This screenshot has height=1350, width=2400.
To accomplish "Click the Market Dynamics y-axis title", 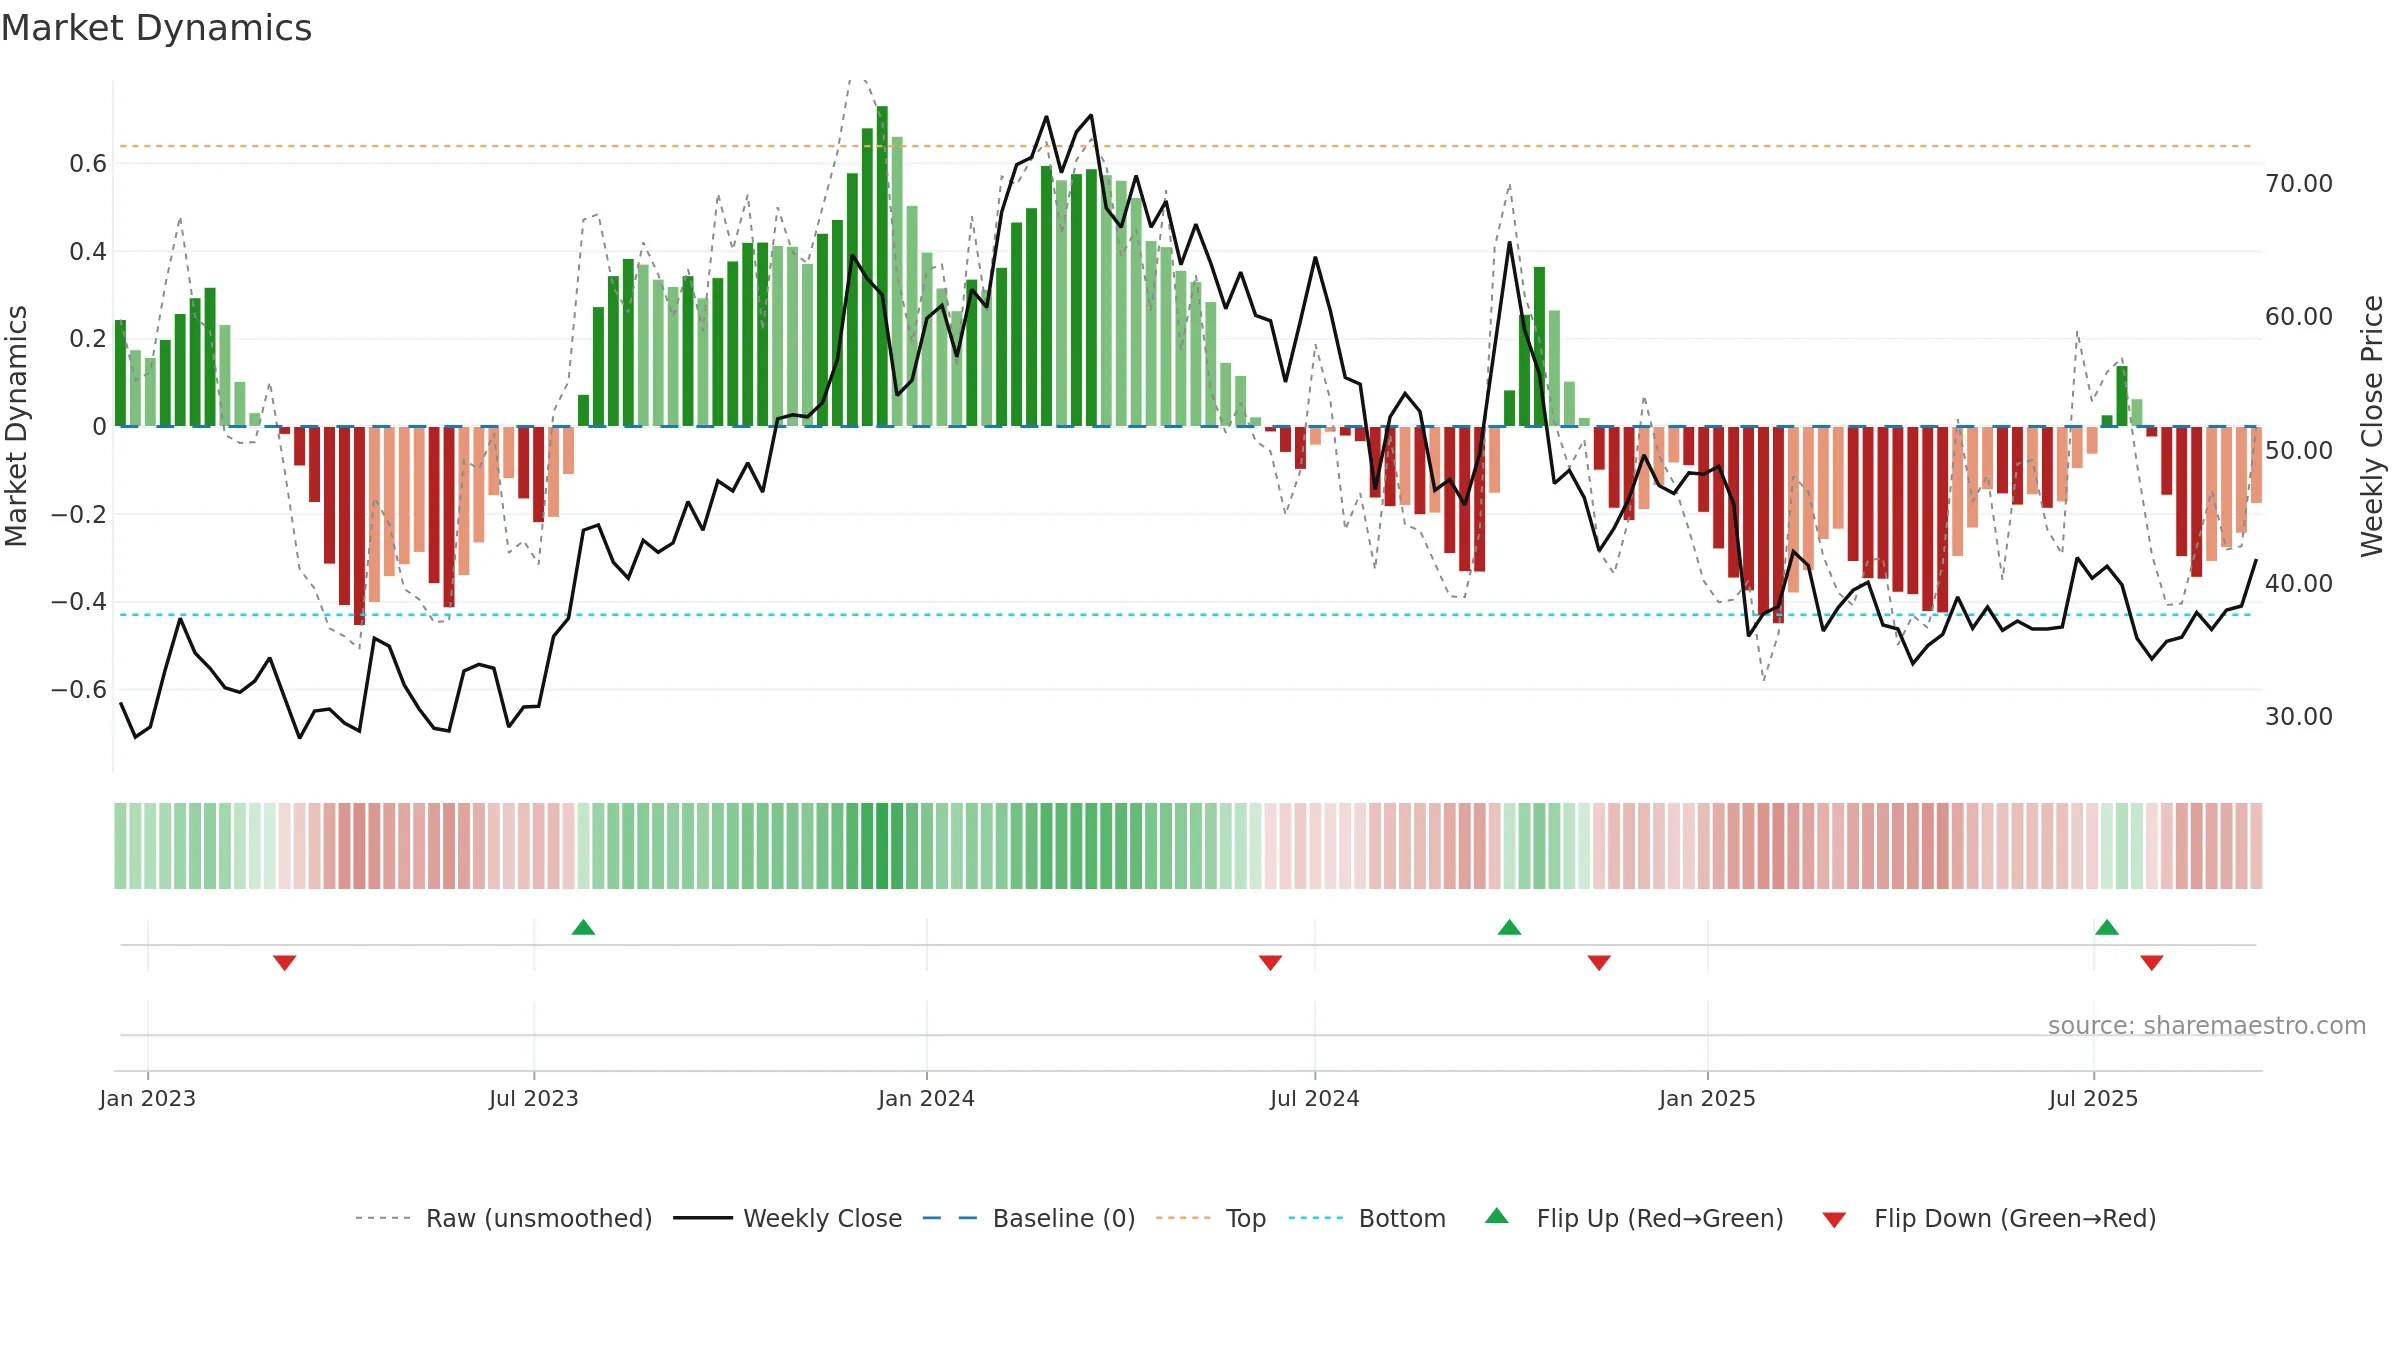I will (x=16, y=426).
